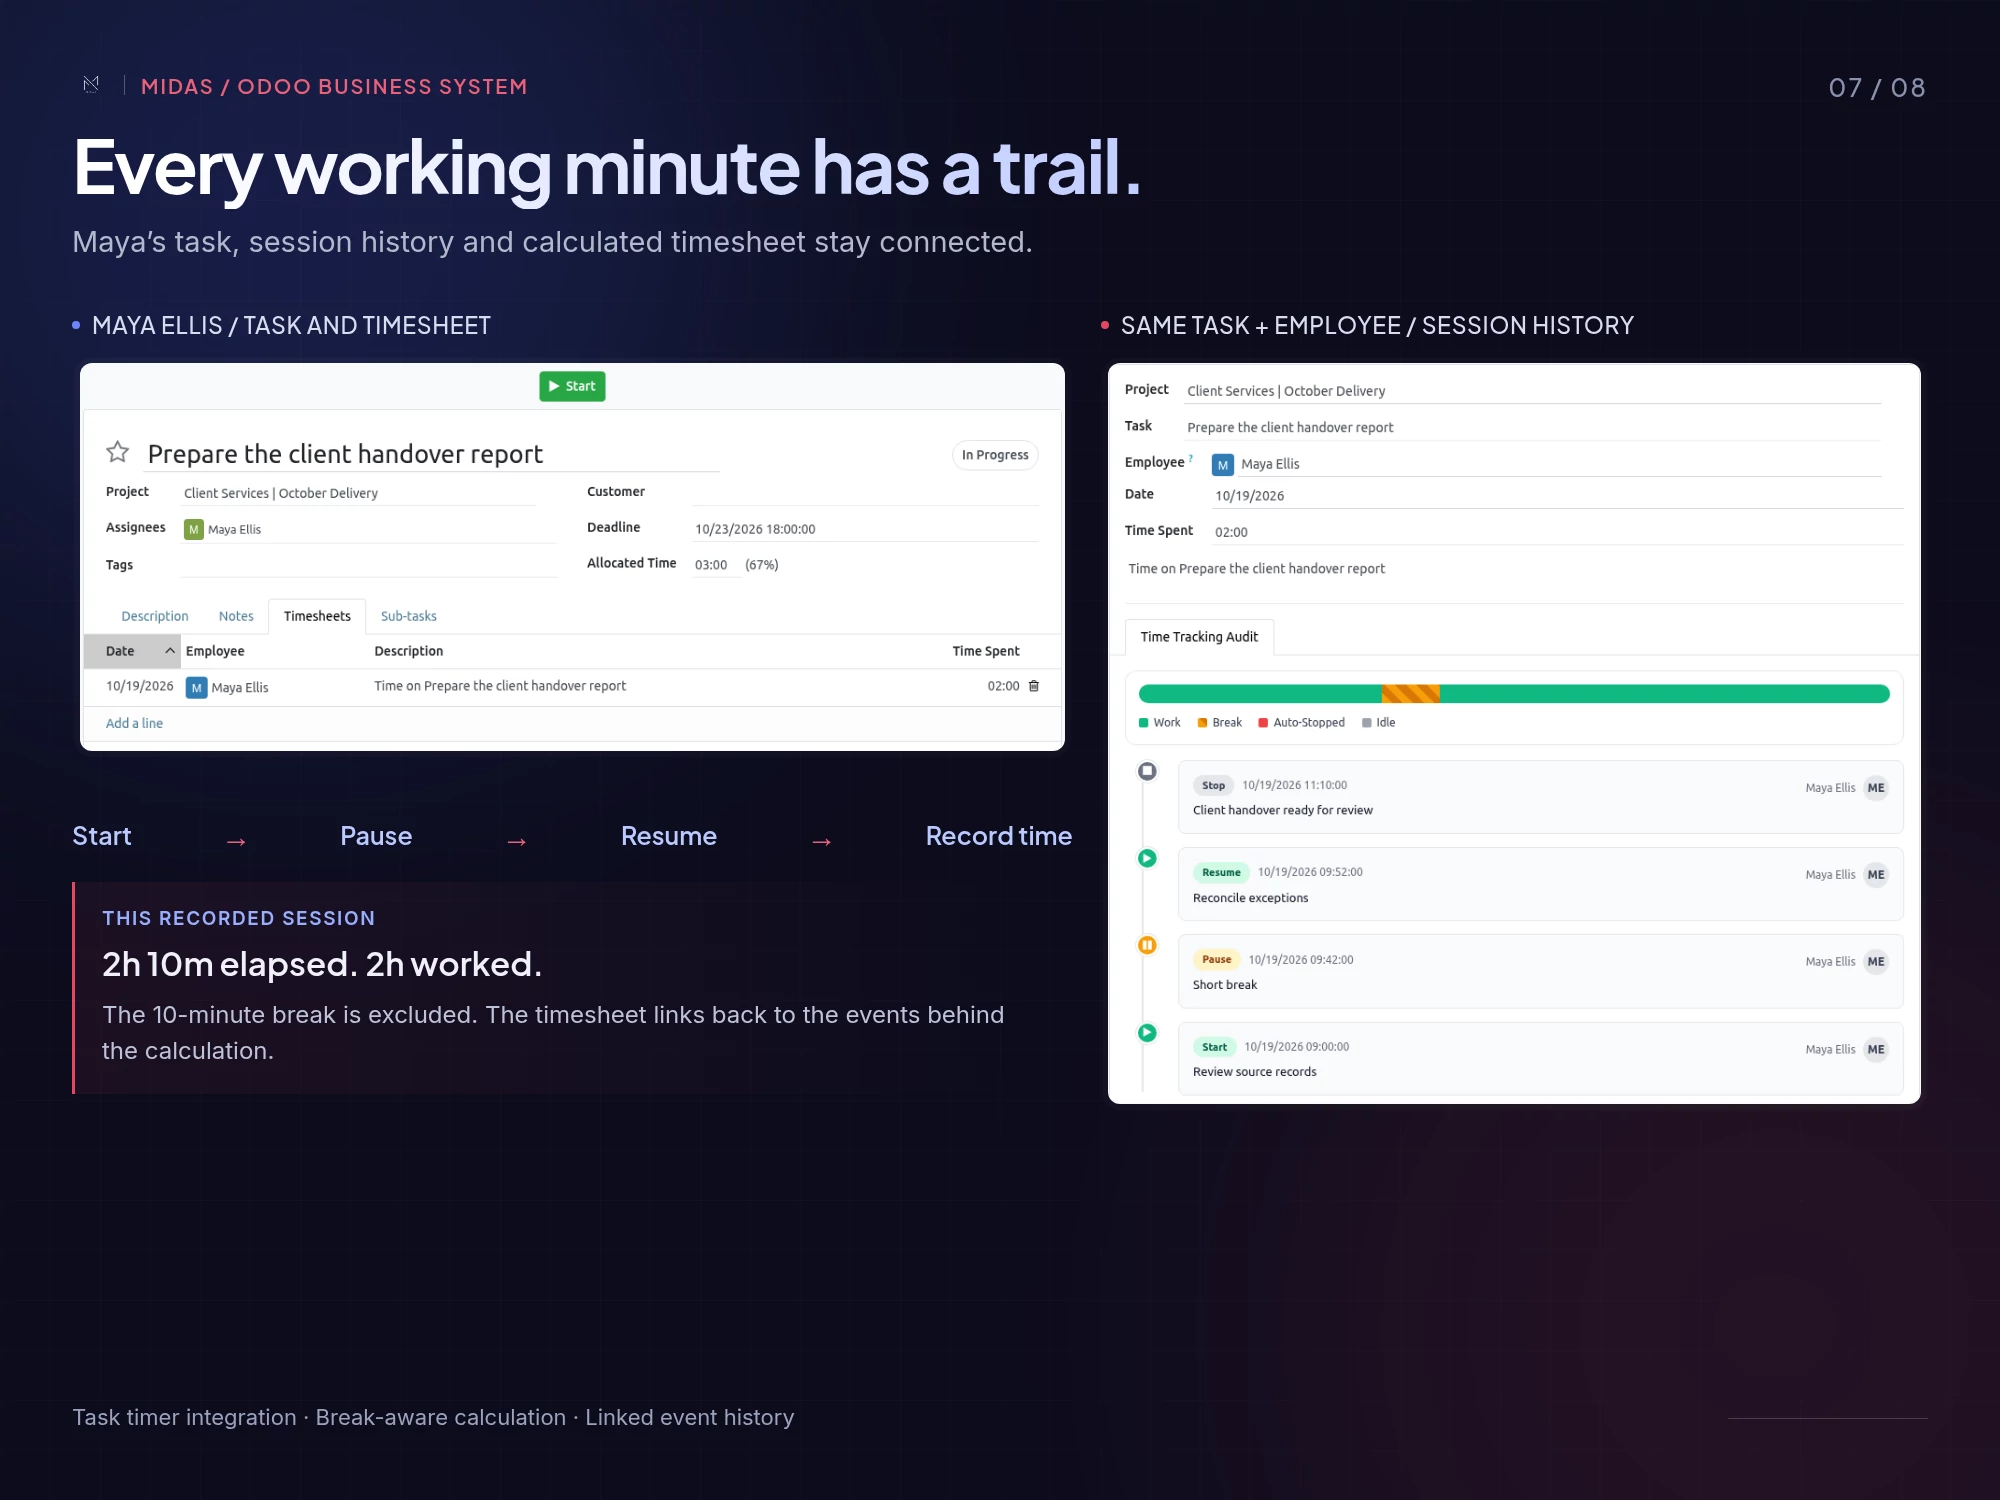Click the Break legend orange swatch

pyautogui.click(x=1202, y=723)
